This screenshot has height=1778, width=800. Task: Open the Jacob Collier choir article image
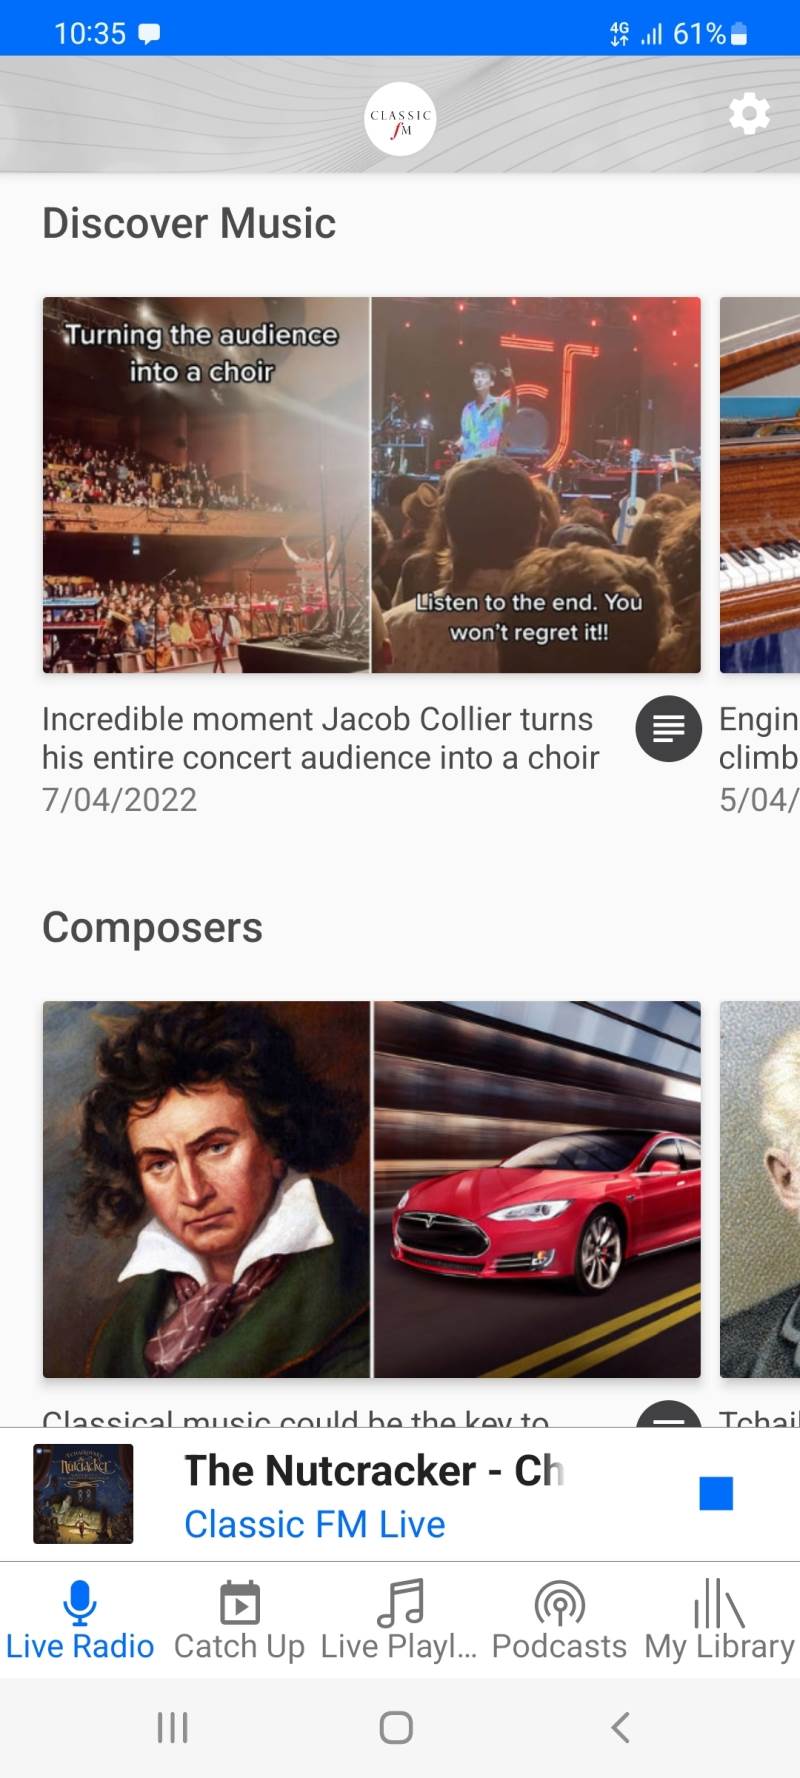click(371, 483)
